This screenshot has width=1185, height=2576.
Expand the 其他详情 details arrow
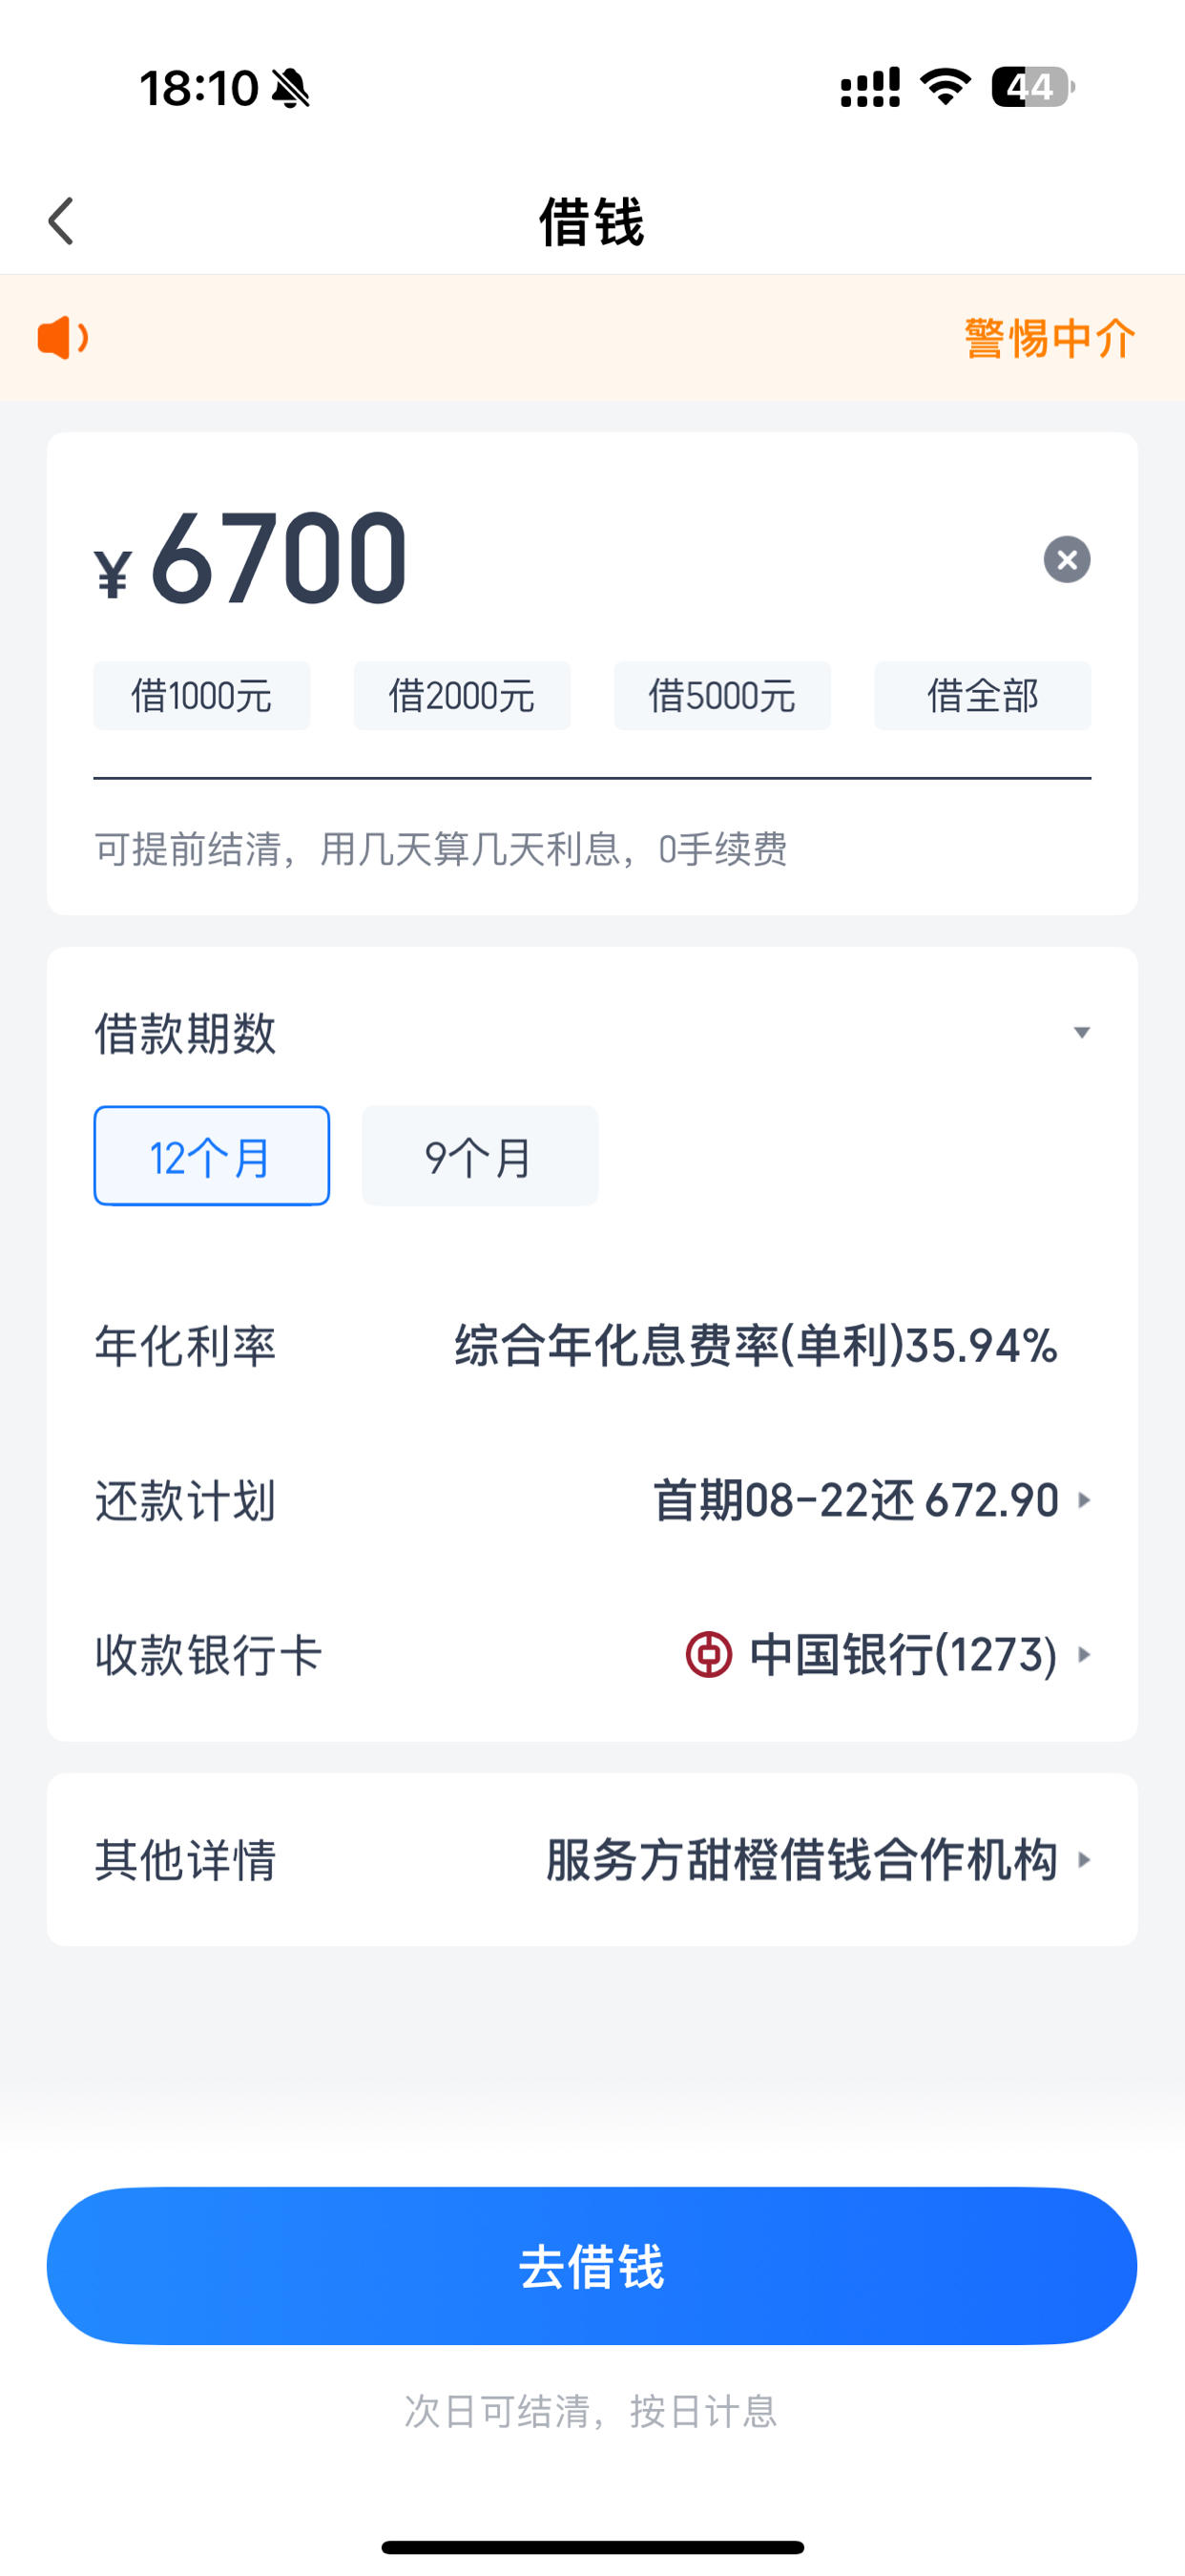pyautogui.click(x=1084, y=1860)
